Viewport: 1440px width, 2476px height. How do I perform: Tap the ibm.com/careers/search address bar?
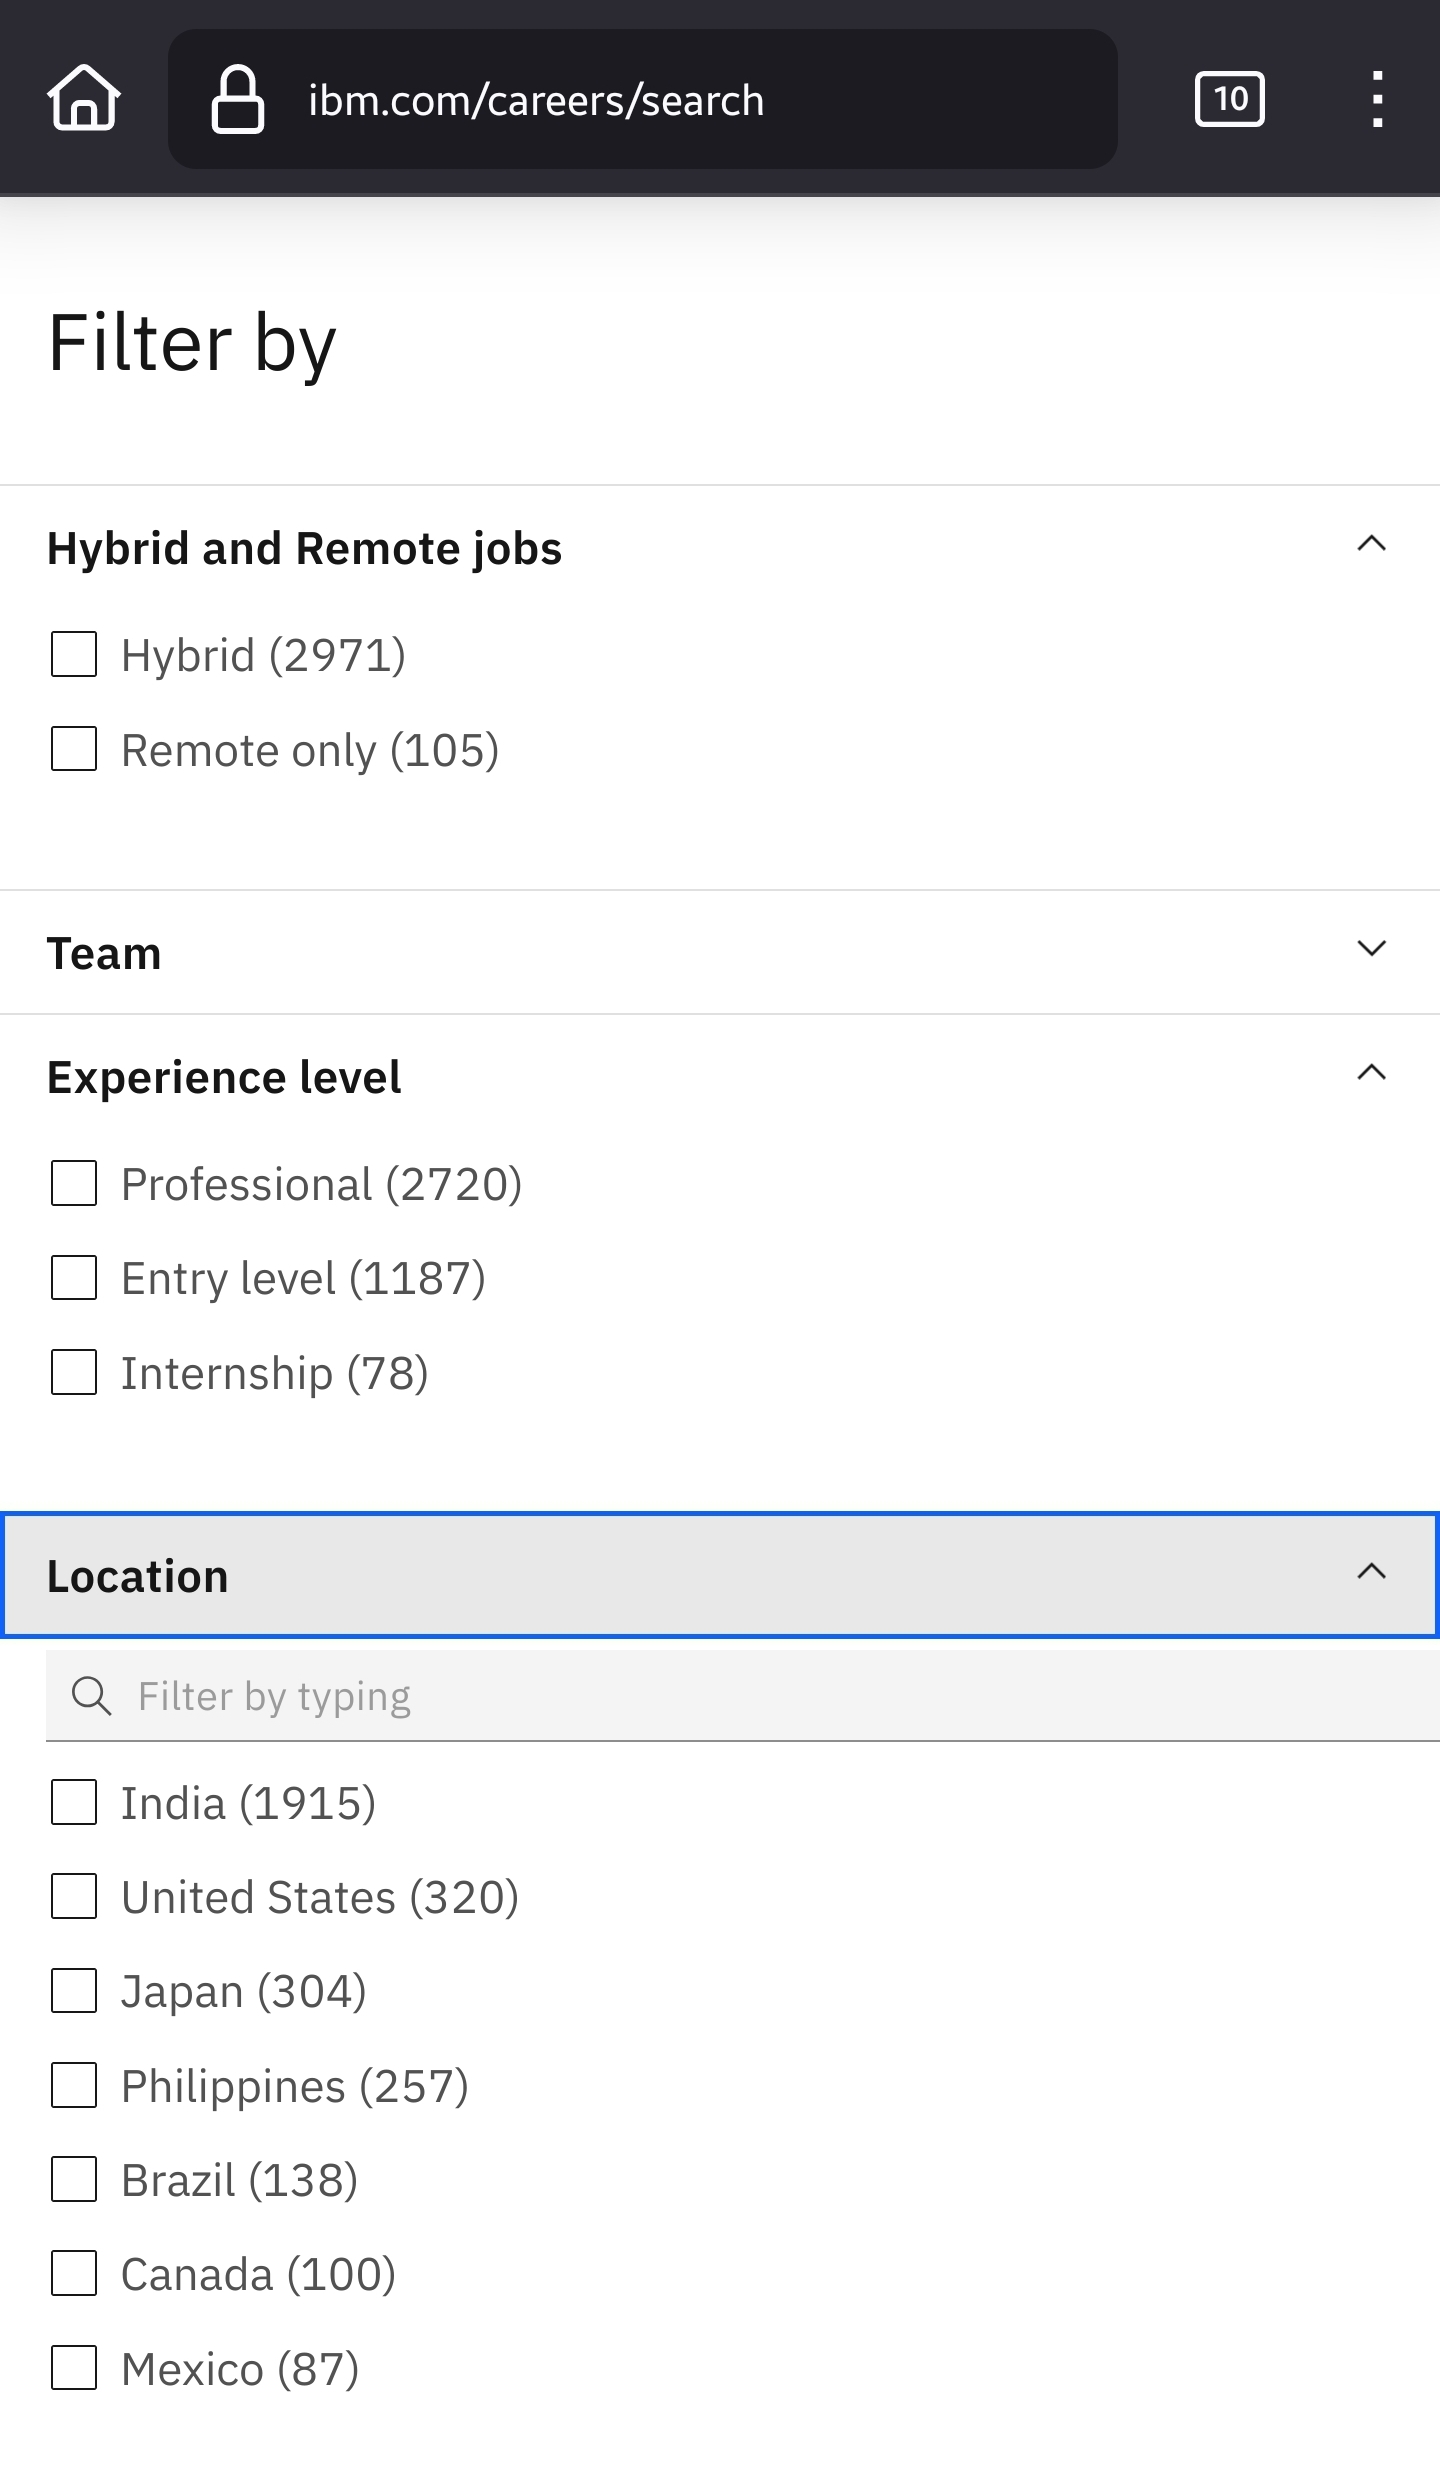[643, 99]
